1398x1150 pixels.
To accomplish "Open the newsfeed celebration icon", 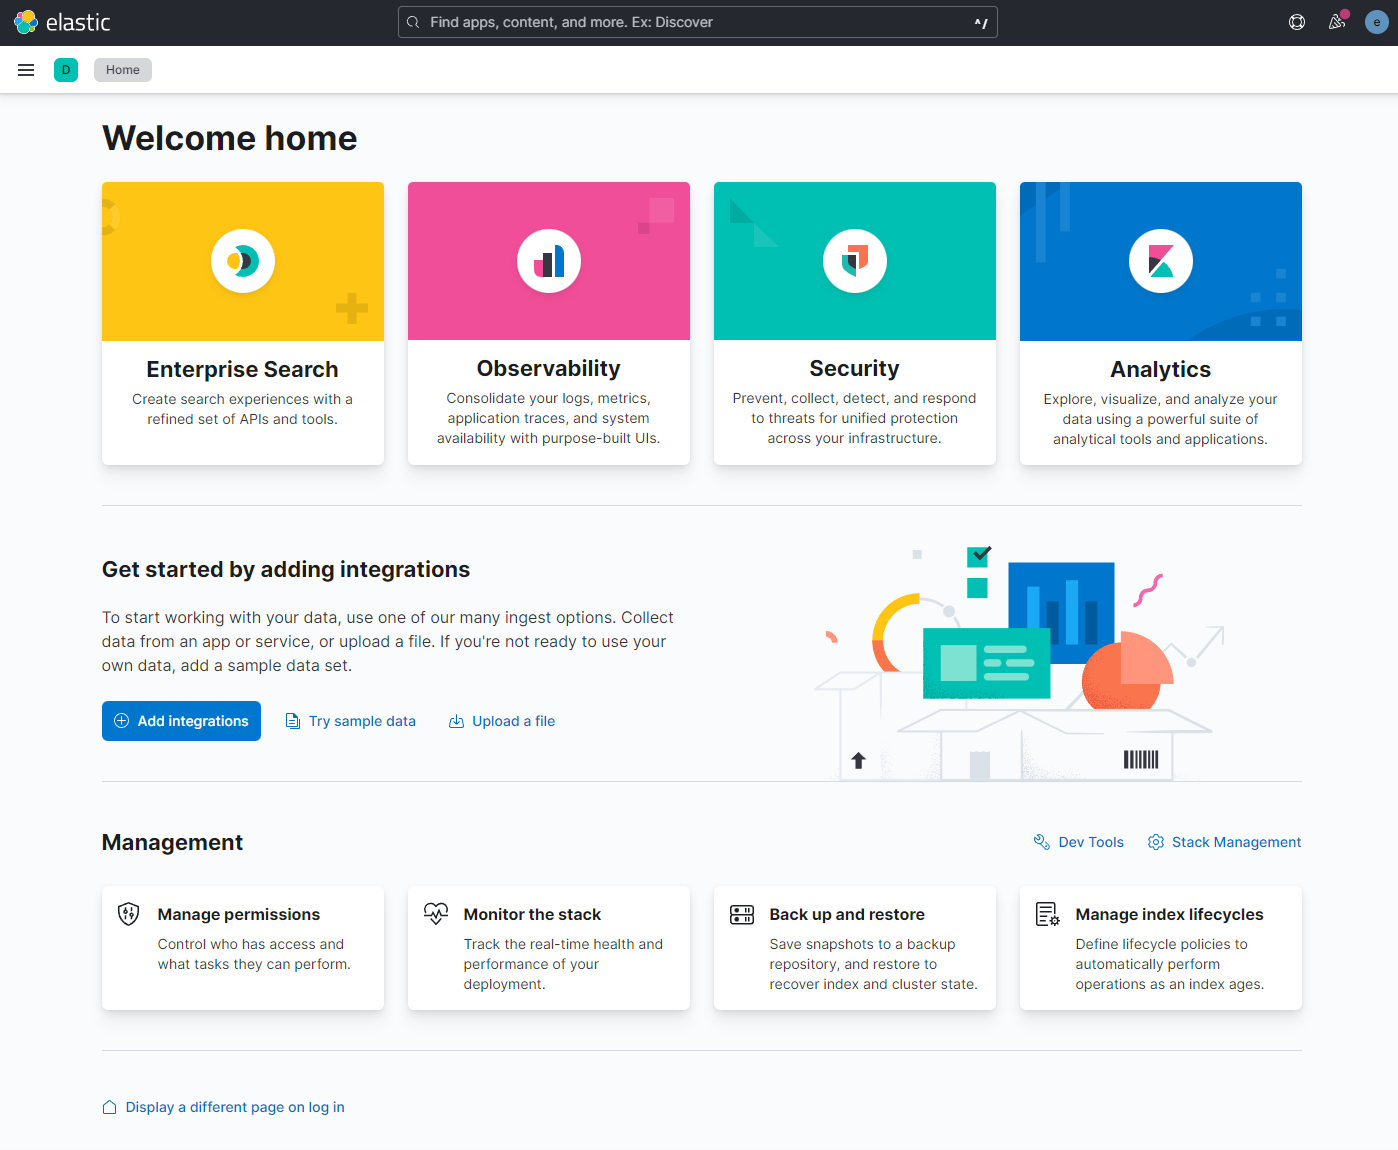I will 1337,22.
